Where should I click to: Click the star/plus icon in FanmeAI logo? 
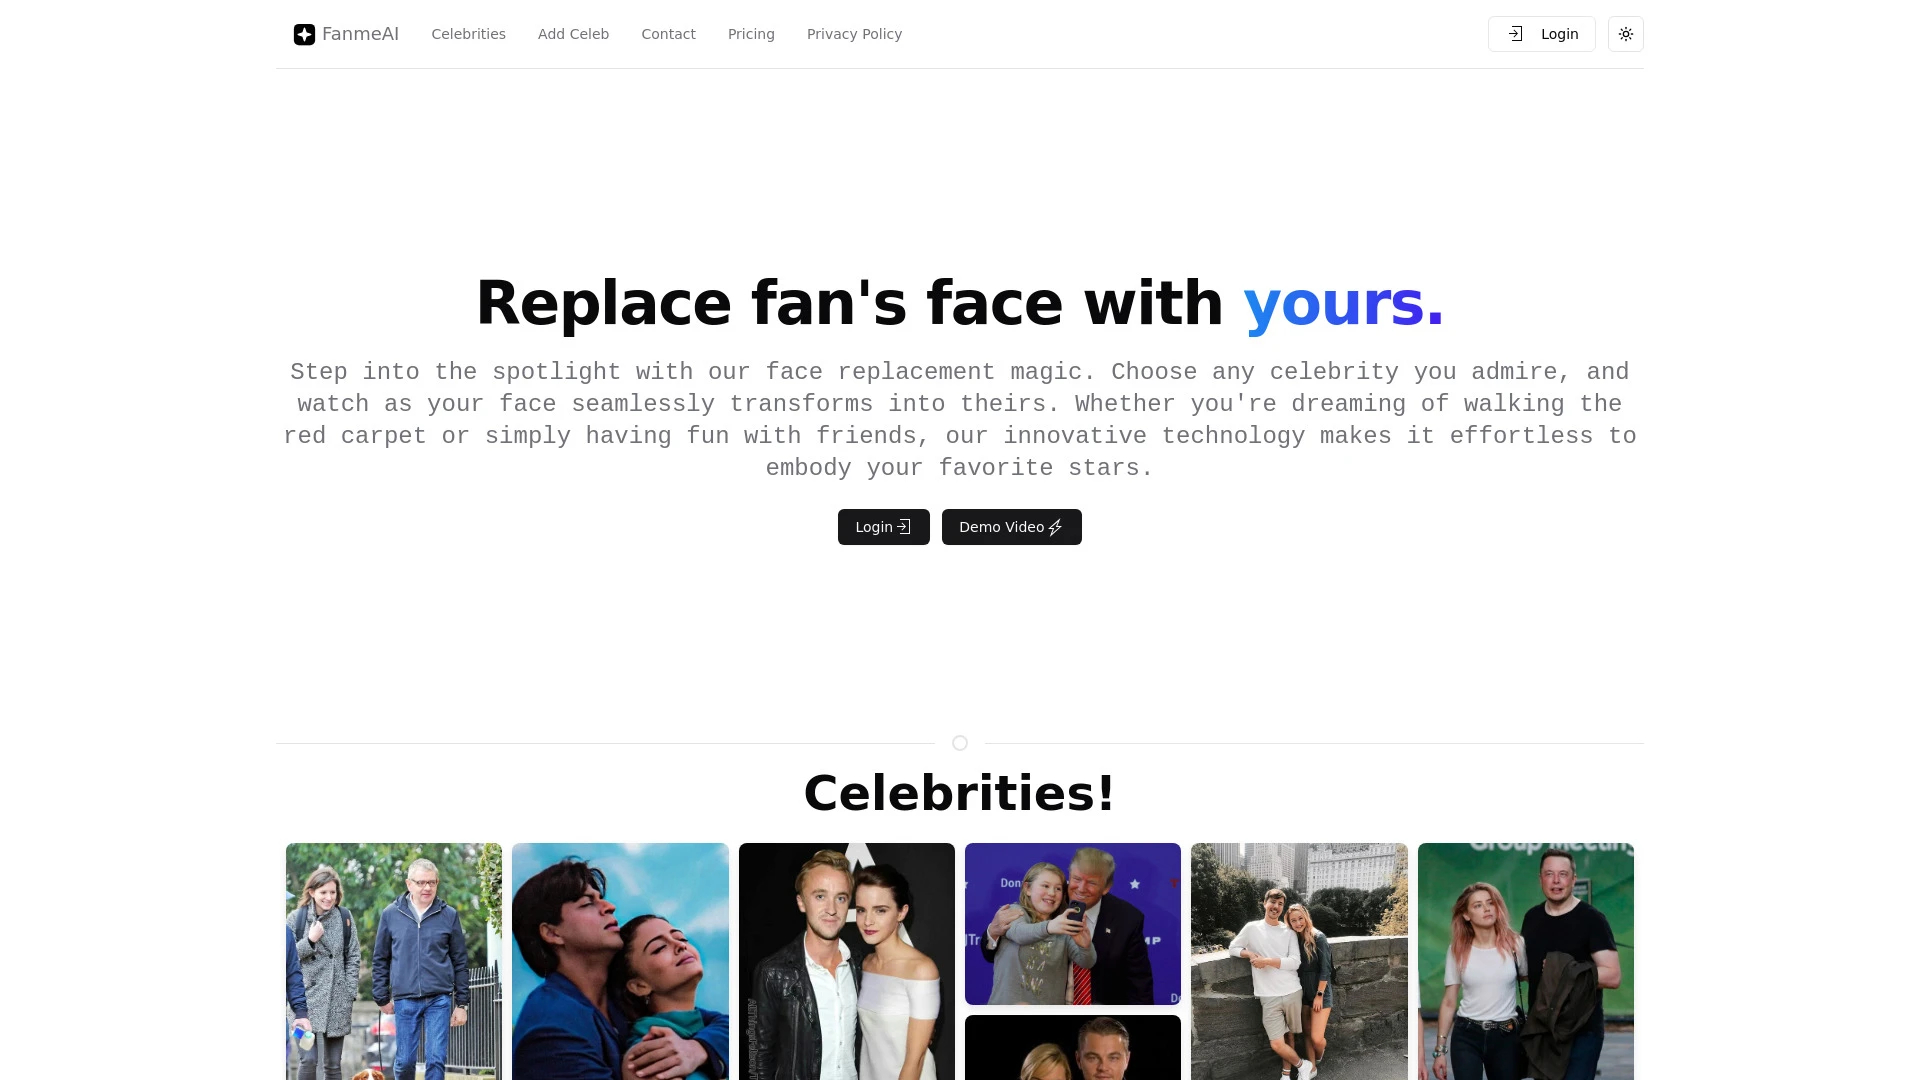[303, 34]
